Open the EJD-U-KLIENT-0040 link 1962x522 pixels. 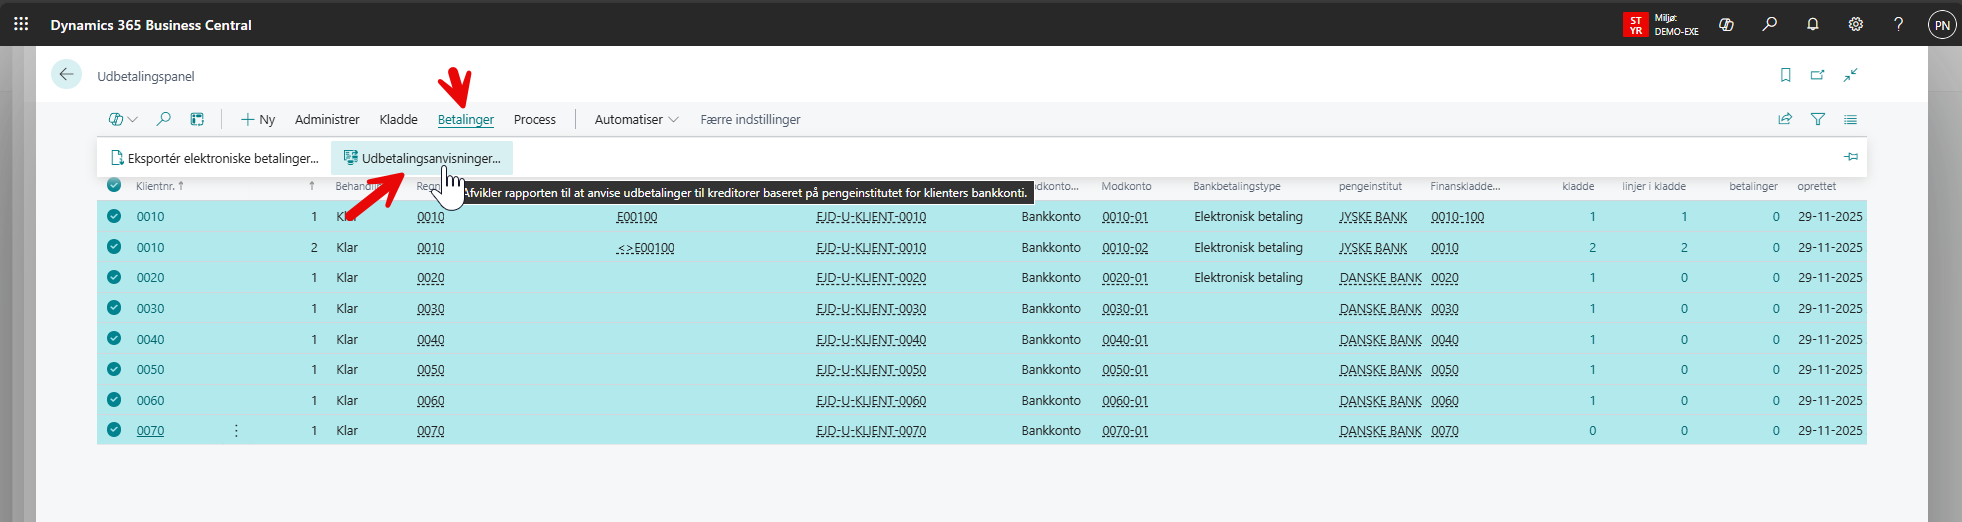point(870,339)
